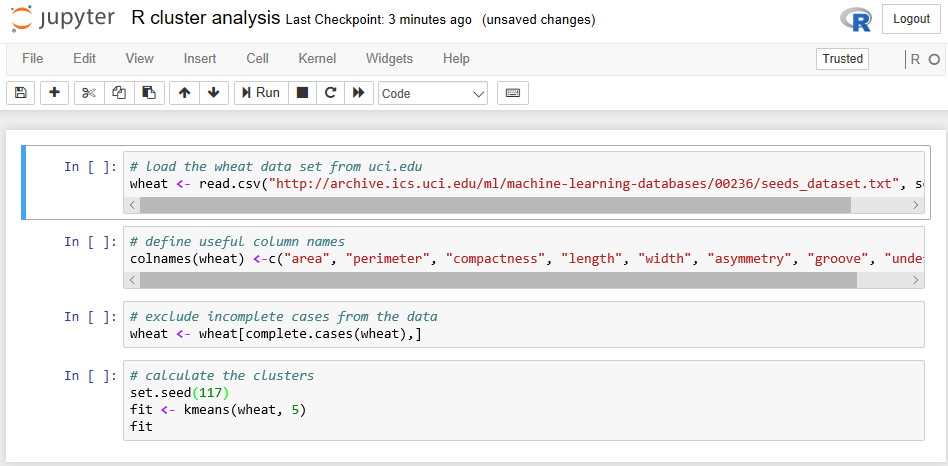
Task: Interrupt the kernel with stop icon
Action: point(302,93)
